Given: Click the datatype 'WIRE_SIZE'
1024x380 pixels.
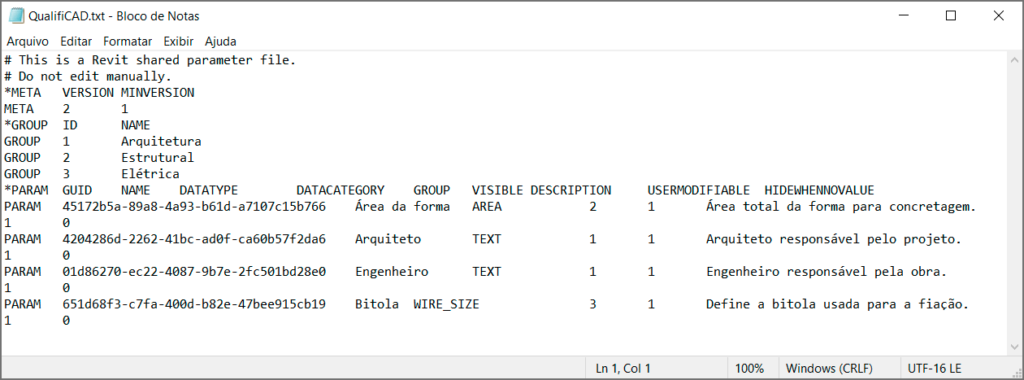Looking at the screenshot, I should [x=446, y=304].
